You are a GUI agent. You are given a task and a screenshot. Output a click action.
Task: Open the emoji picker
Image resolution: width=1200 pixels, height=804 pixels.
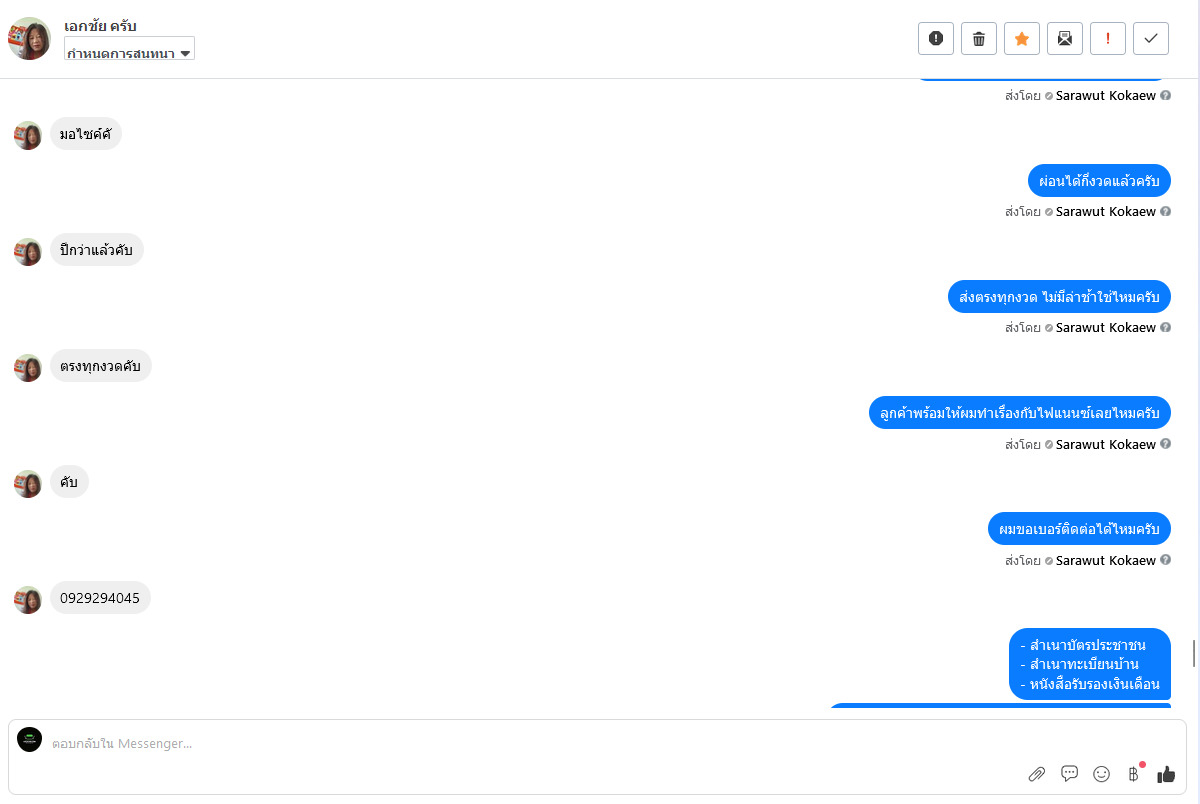[1101, 774]
